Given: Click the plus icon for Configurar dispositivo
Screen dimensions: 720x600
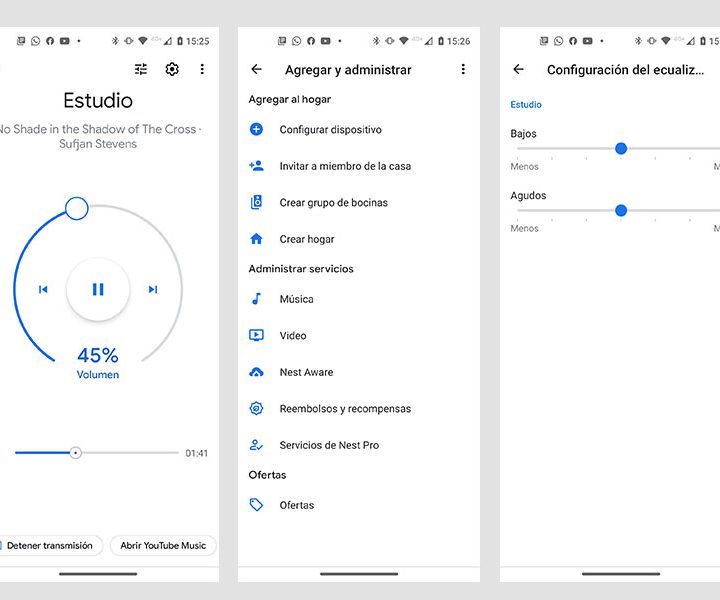Looking at the screenshot, I should coord(256,129).
